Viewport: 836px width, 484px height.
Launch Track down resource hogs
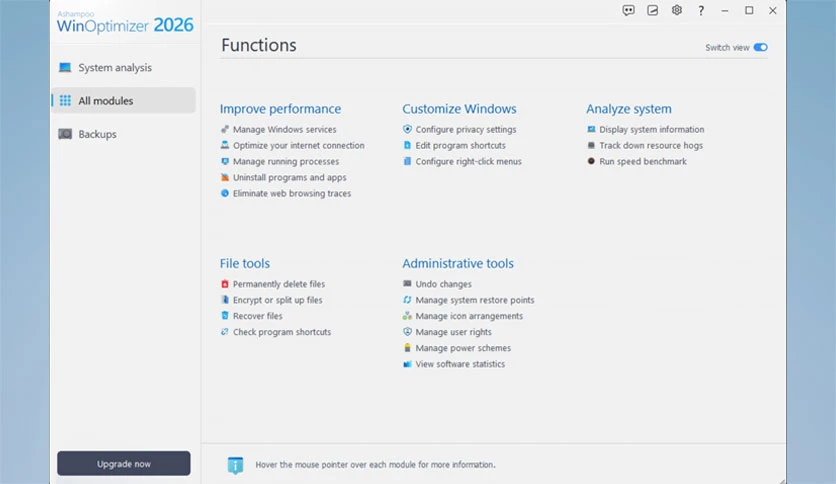pyautogui.click(x=651, y=146)
